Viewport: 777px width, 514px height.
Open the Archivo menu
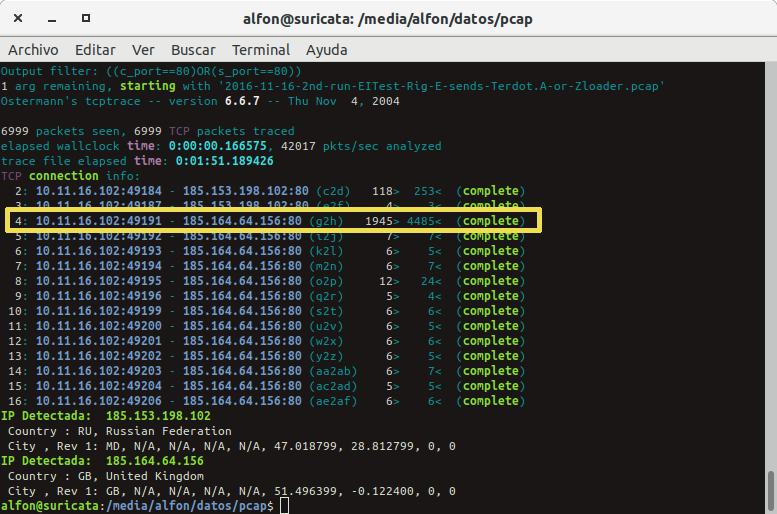point(33,50)
